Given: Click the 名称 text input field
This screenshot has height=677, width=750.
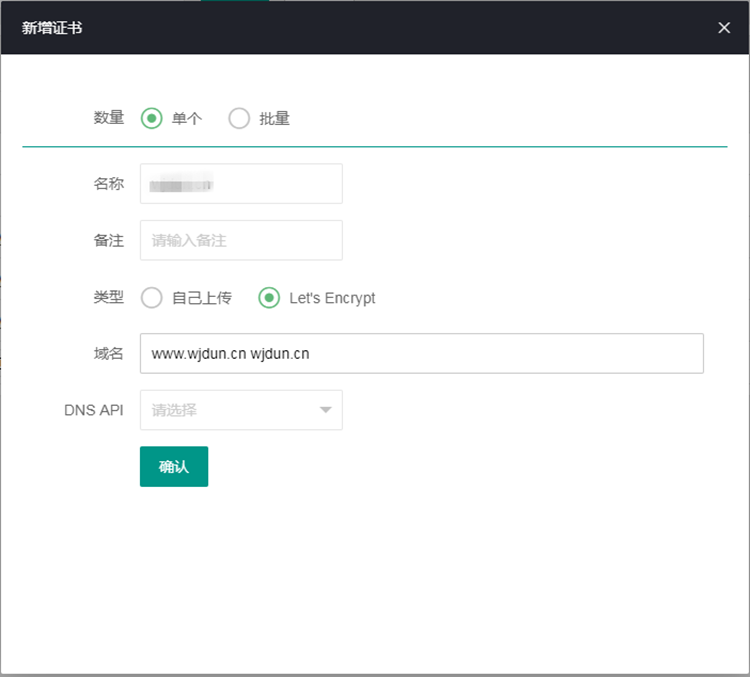Looking at the screenshot, I should (241, 184).
